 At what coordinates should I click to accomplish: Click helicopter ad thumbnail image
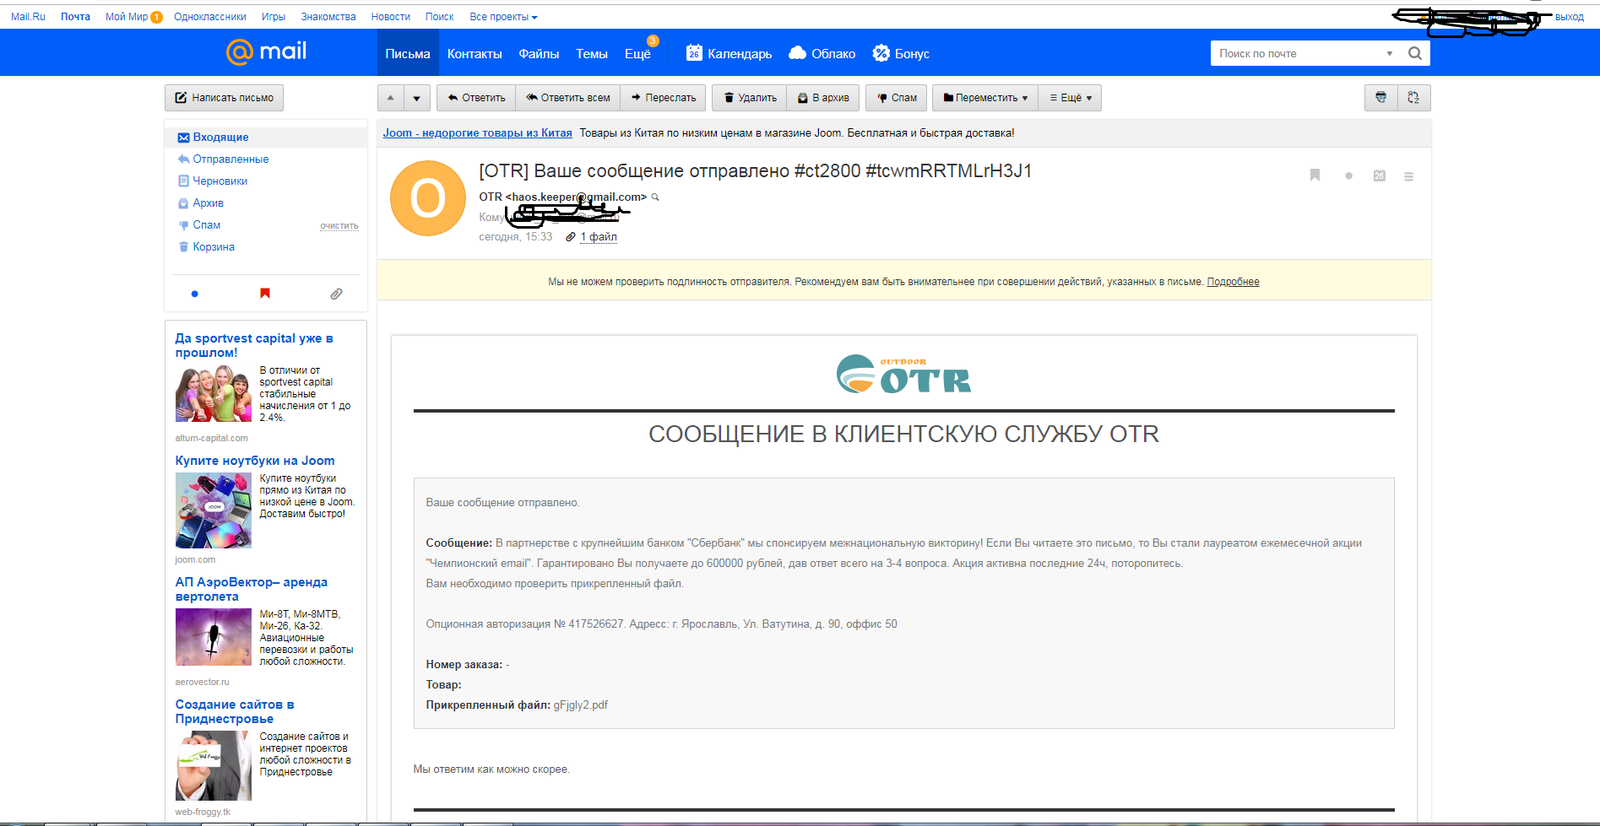213,636
